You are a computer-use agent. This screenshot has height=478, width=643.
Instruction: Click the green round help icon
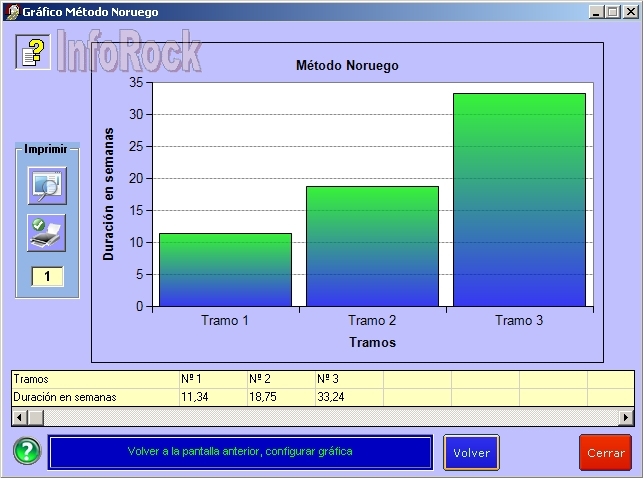tap(27, 451)
